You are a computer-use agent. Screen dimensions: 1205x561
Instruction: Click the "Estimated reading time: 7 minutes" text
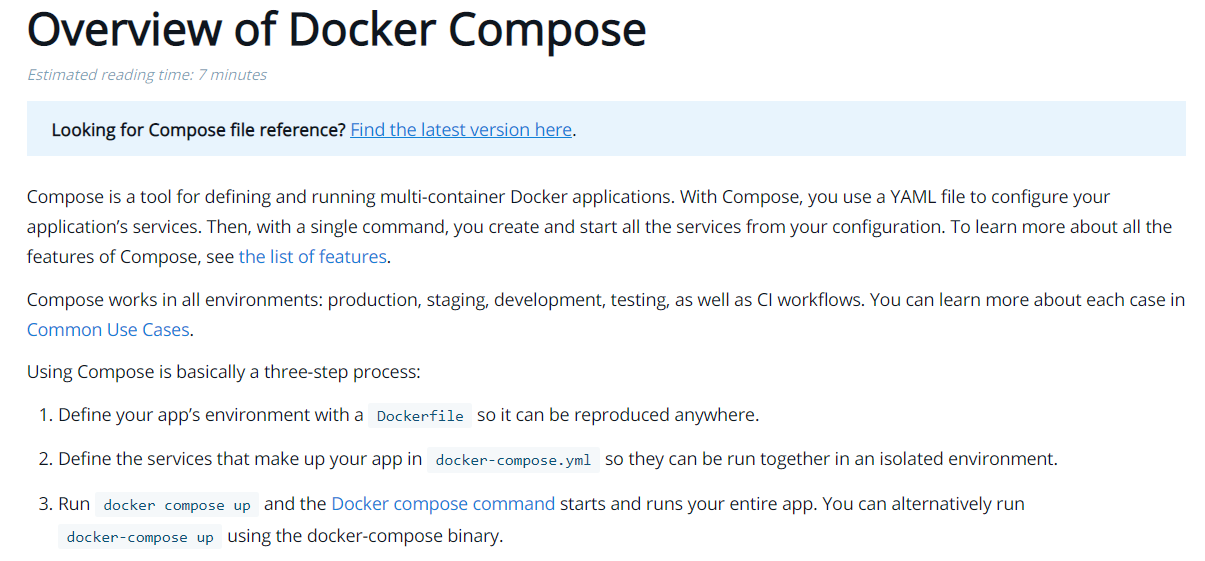click(x=147, y=75)
